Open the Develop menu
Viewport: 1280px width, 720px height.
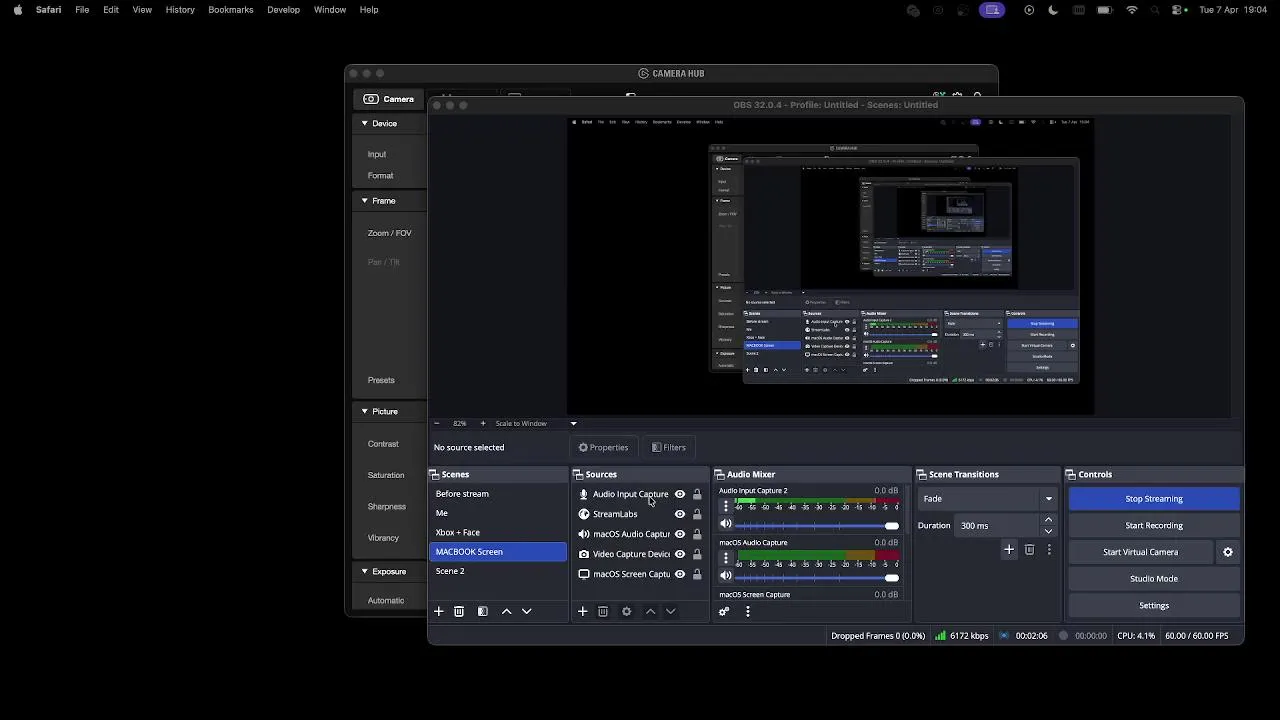pyautogui.click(x=283, y=10)
